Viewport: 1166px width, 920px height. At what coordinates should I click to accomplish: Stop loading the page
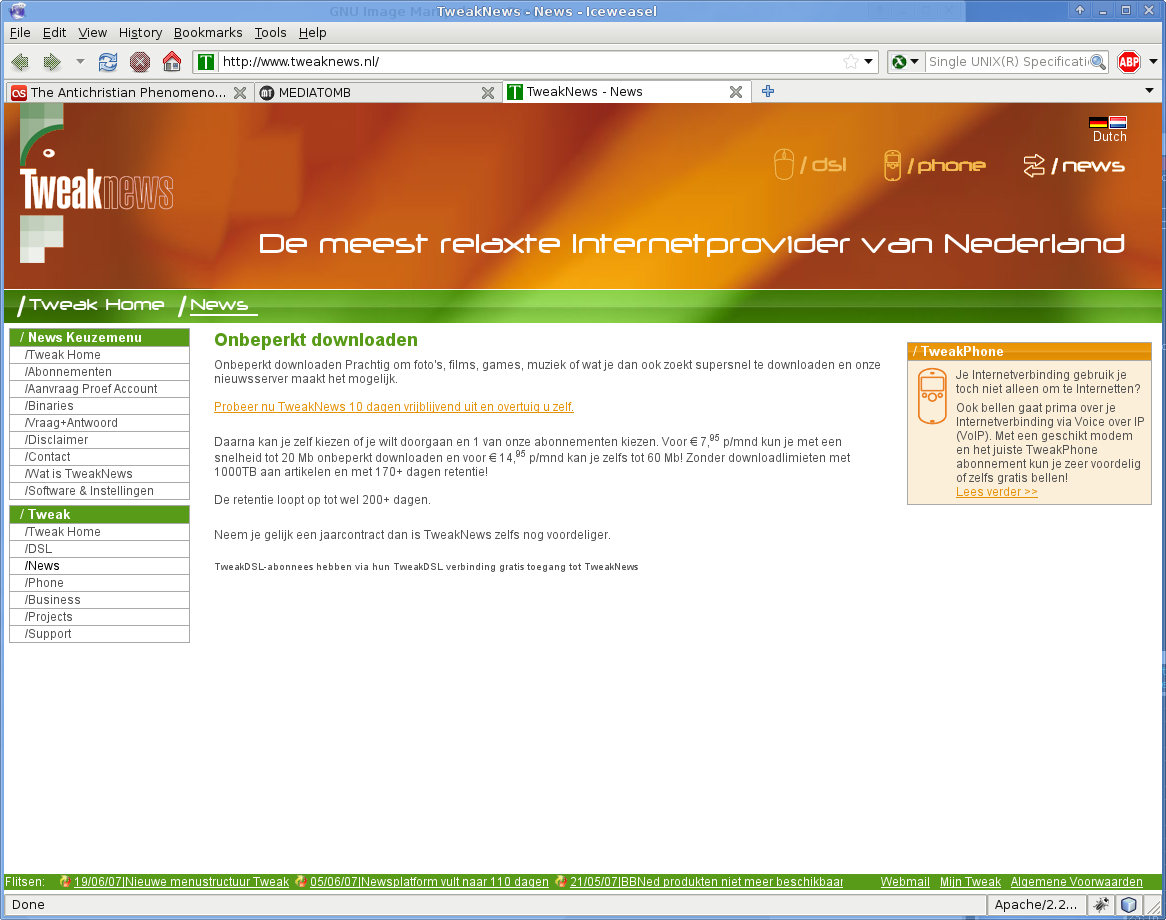140,62
